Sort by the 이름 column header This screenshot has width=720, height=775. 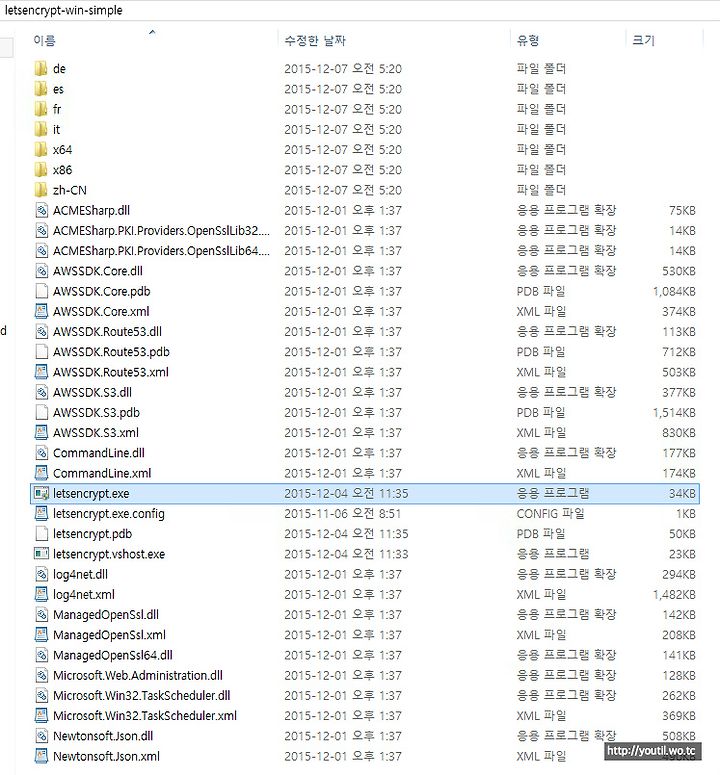pos(44,41)
